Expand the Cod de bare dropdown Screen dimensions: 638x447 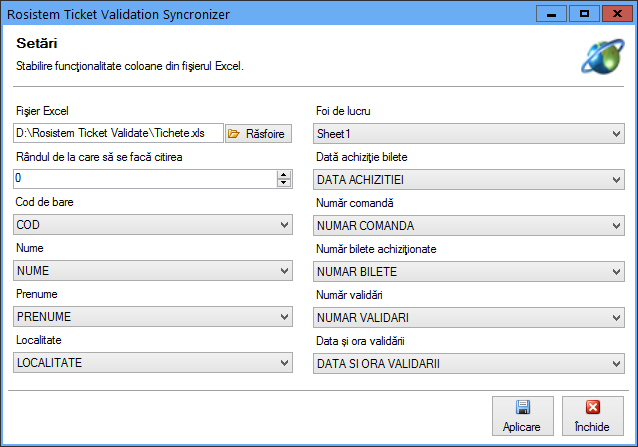[x=153, y=225]
